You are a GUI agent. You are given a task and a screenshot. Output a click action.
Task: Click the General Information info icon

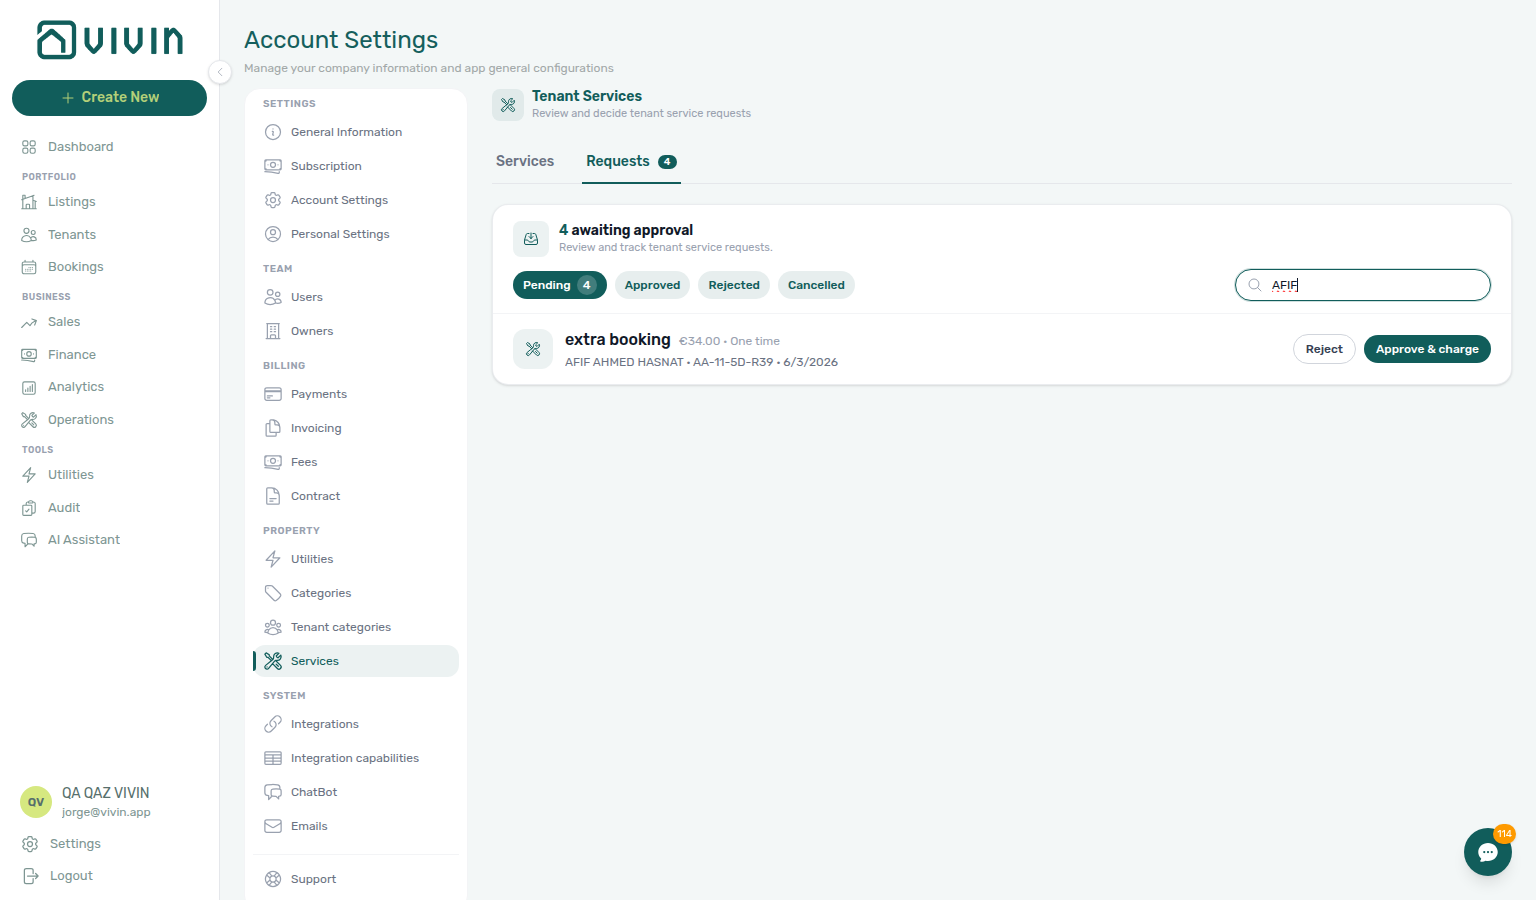click(x=273, y=132)
